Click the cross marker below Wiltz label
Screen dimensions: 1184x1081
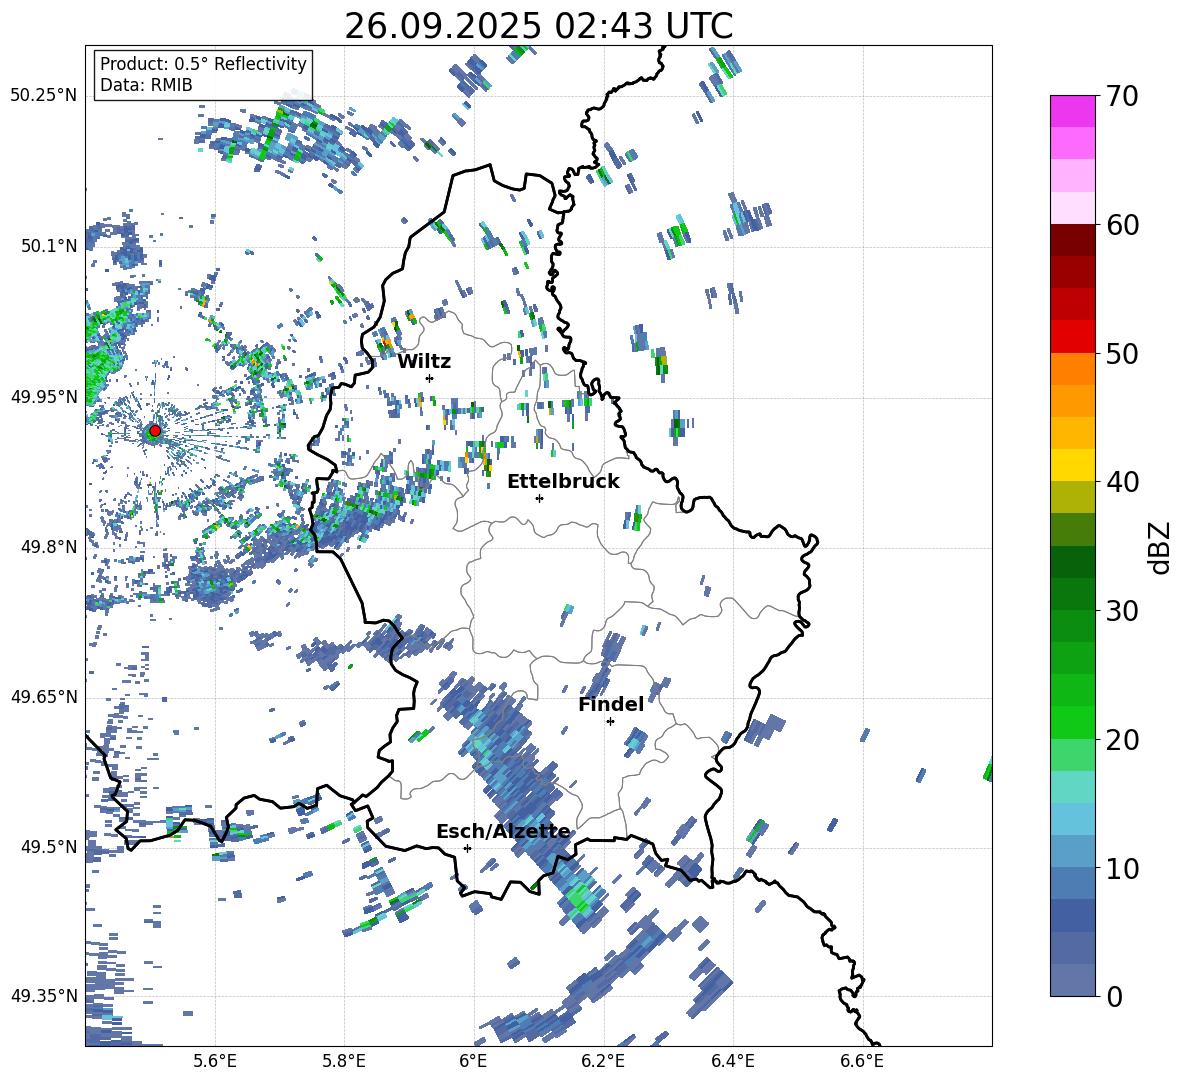(429, 378)
